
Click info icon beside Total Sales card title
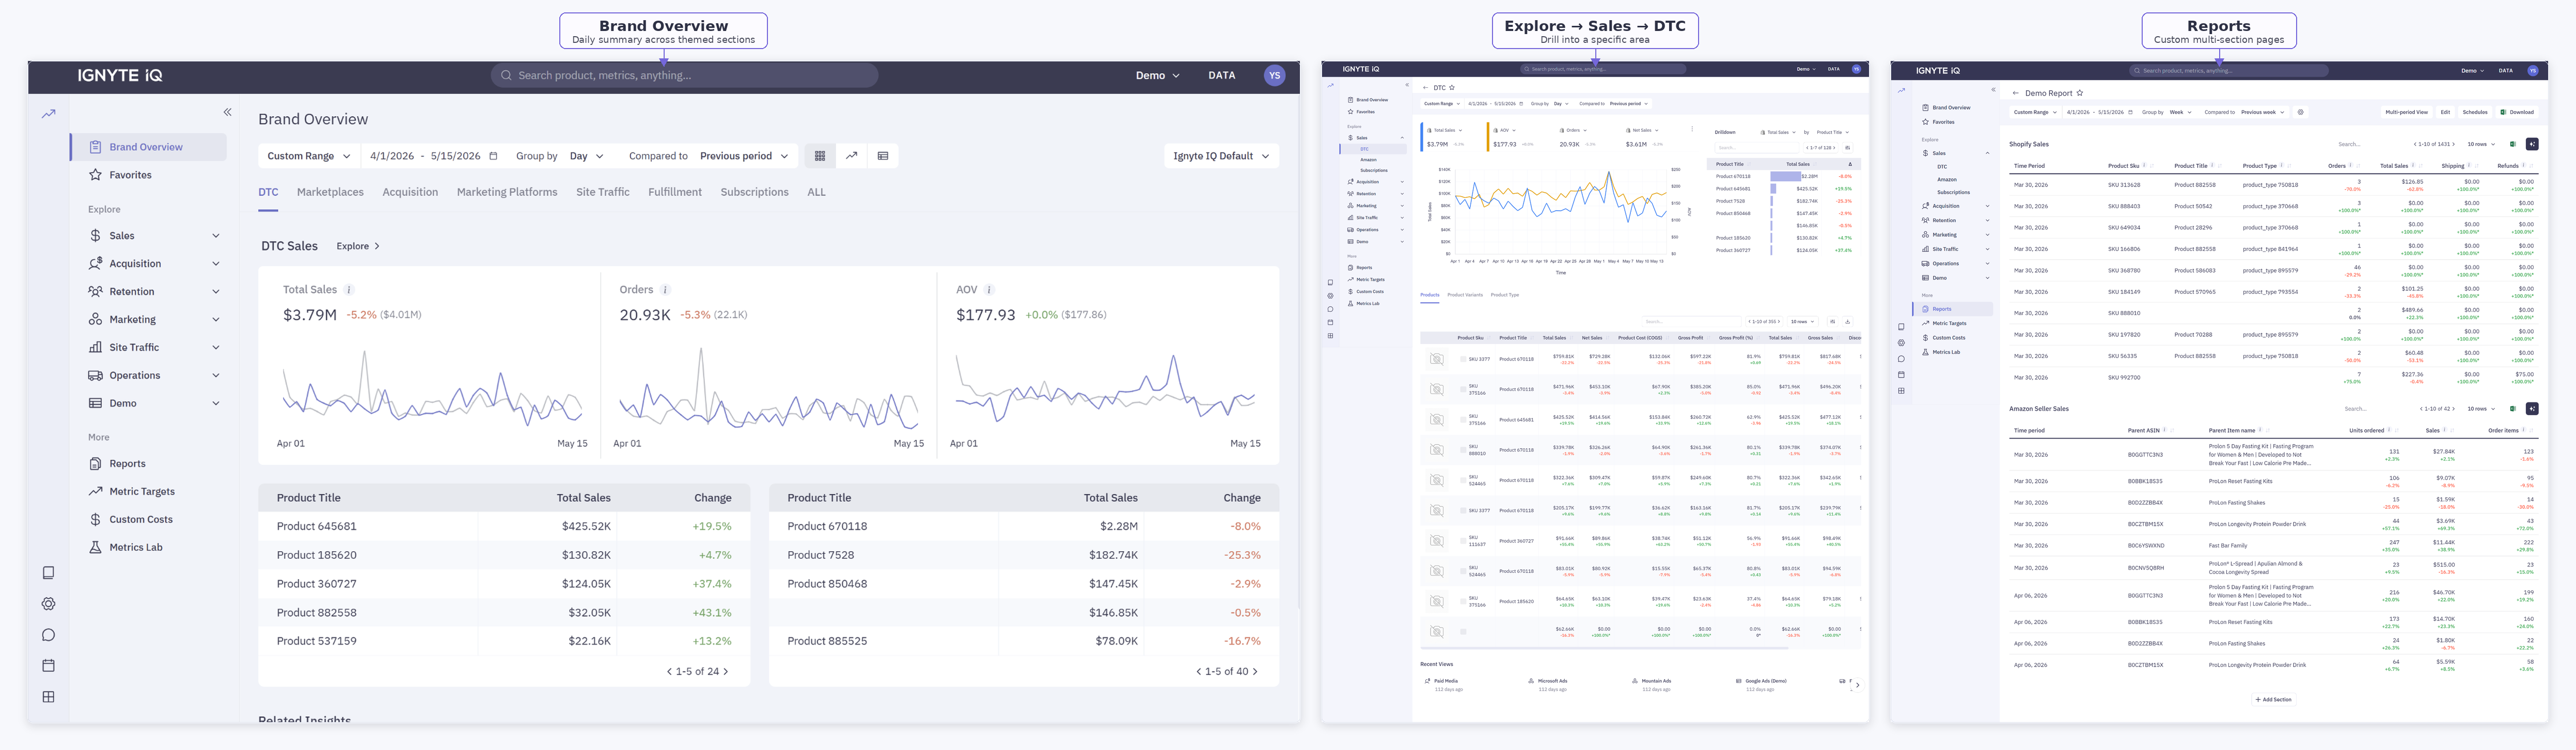(x=349, y=290)
